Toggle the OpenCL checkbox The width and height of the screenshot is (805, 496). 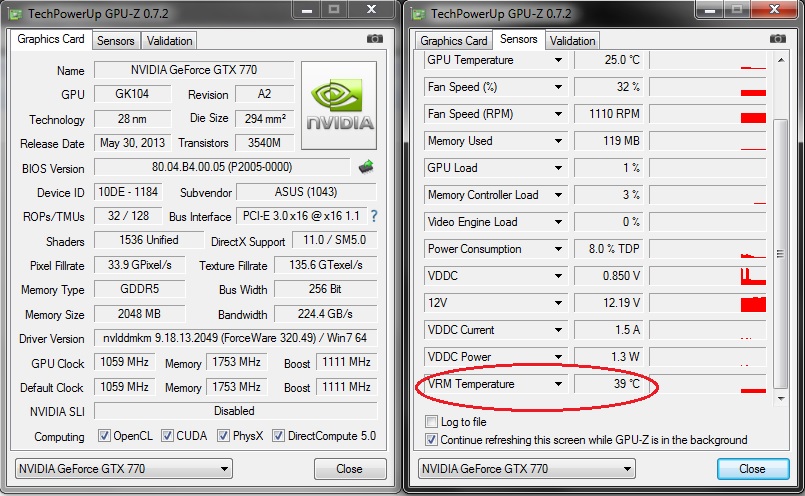tap(104, 436)
